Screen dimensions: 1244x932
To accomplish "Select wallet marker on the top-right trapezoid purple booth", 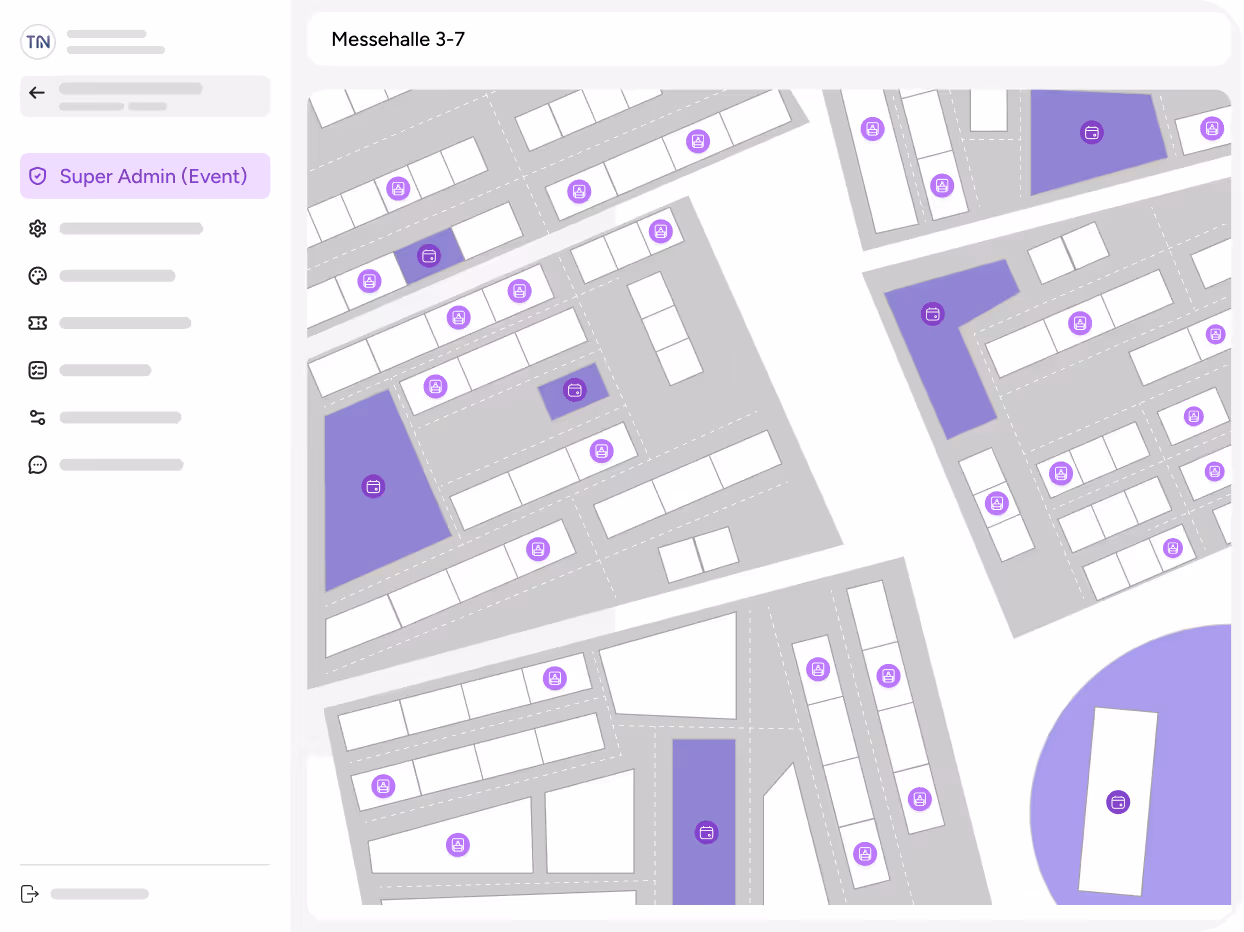I will [1092, 132].
